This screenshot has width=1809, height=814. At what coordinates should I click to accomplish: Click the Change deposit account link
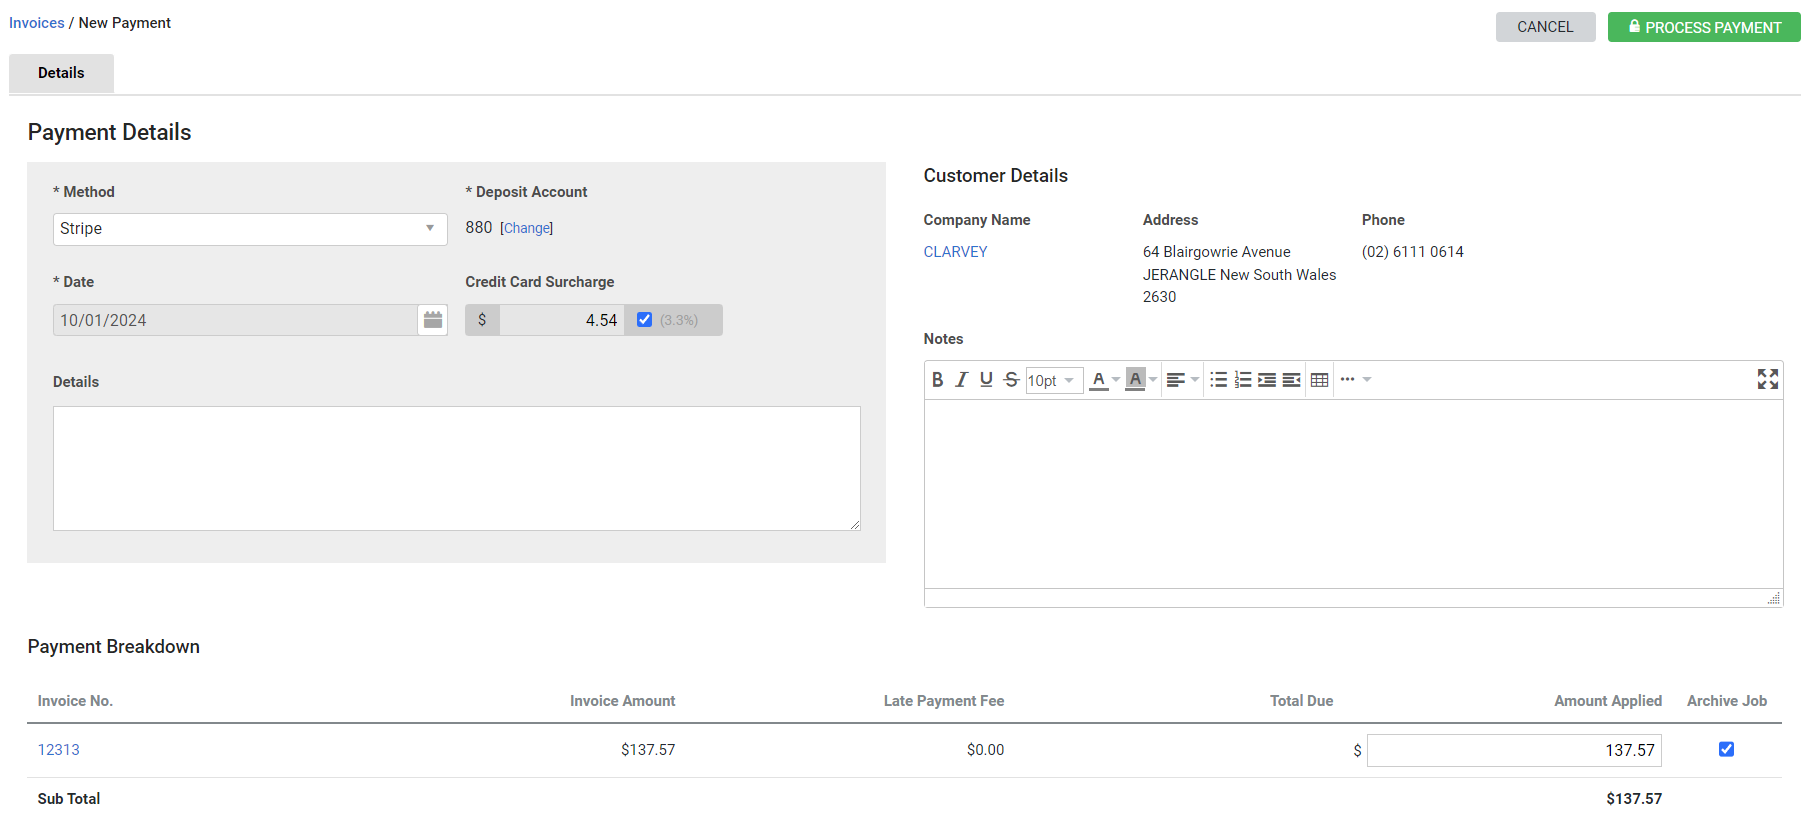[x=527, y=228]
